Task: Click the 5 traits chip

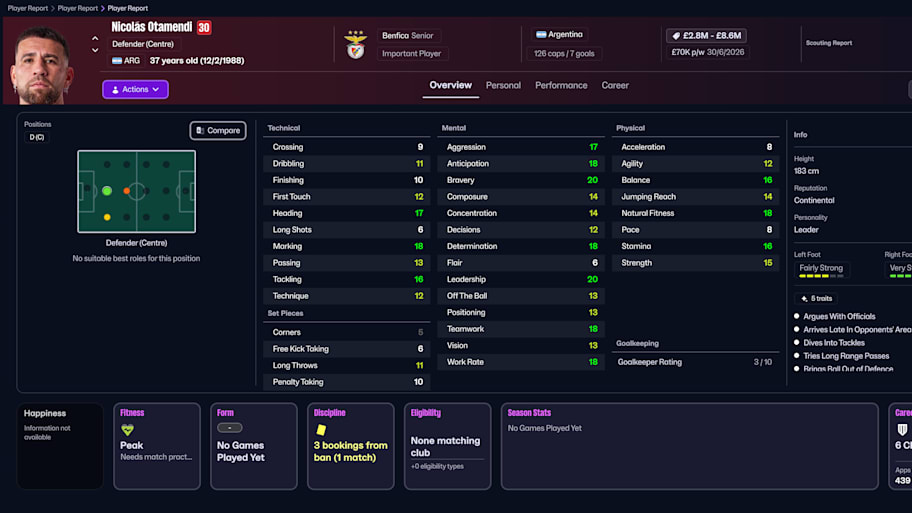Action: coord(816,298)
